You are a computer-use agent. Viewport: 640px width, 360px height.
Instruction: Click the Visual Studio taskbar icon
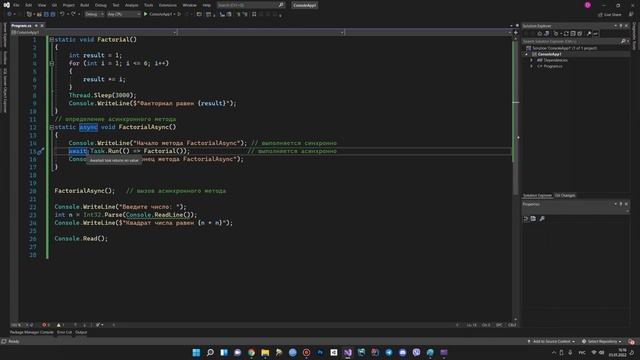pyautogui.click(x=348, y=352)
